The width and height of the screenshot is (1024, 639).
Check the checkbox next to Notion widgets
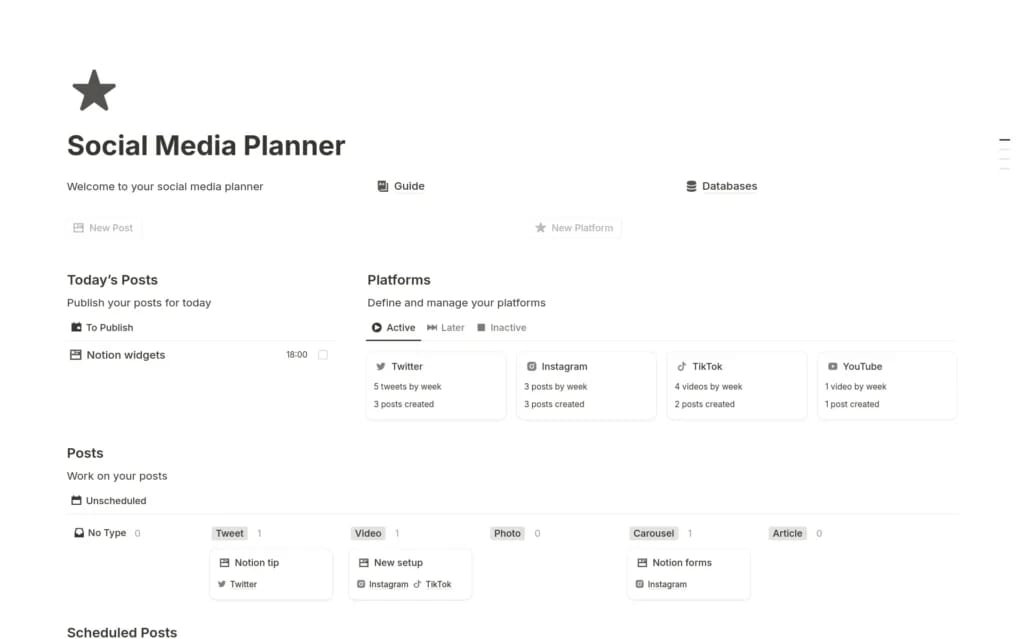[x=322, y=354]
